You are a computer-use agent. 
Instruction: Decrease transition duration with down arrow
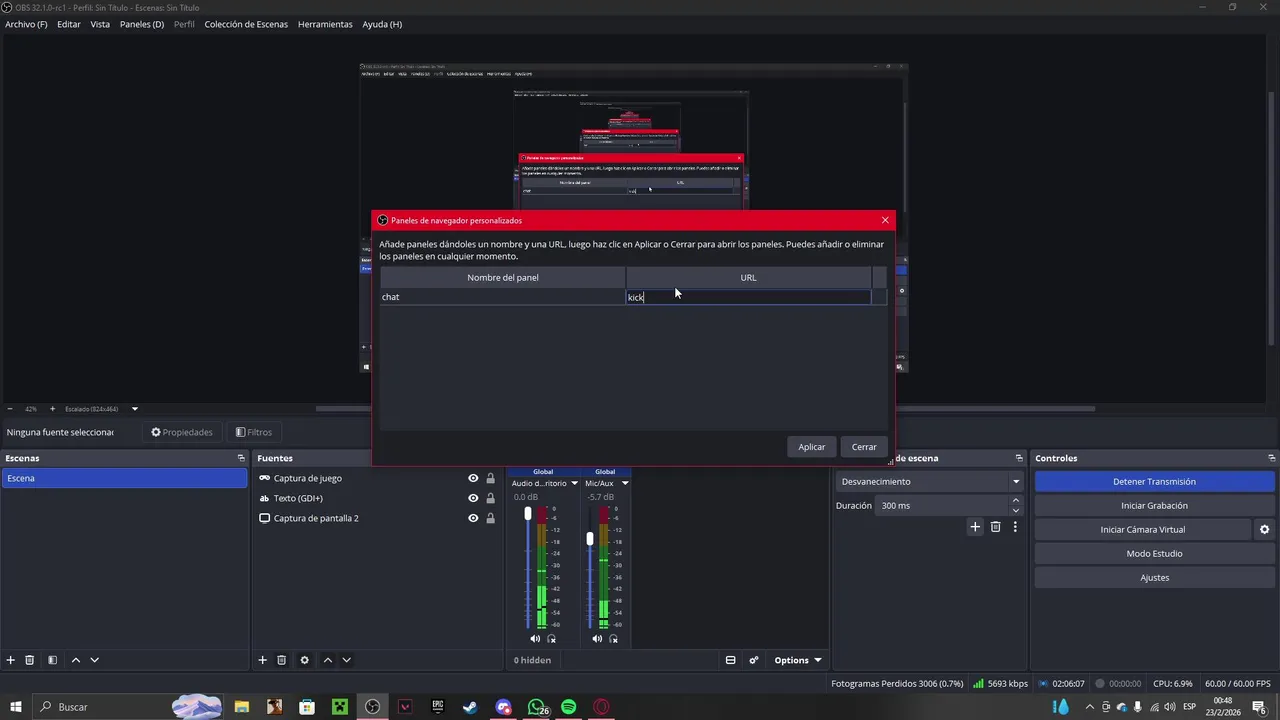click(1016, 510)
